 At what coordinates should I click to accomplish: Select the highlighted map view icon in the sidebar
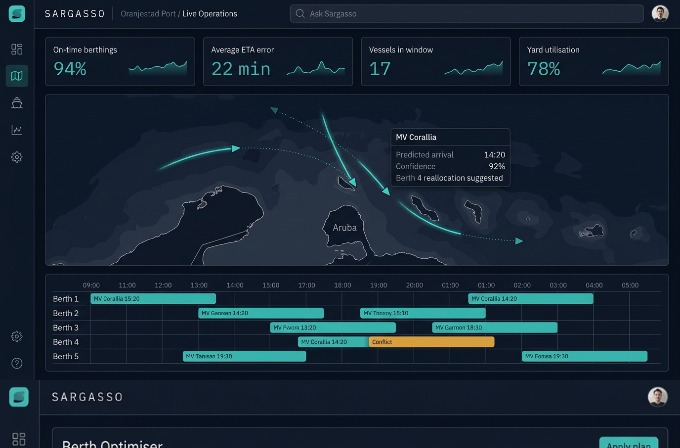[16, 76]
